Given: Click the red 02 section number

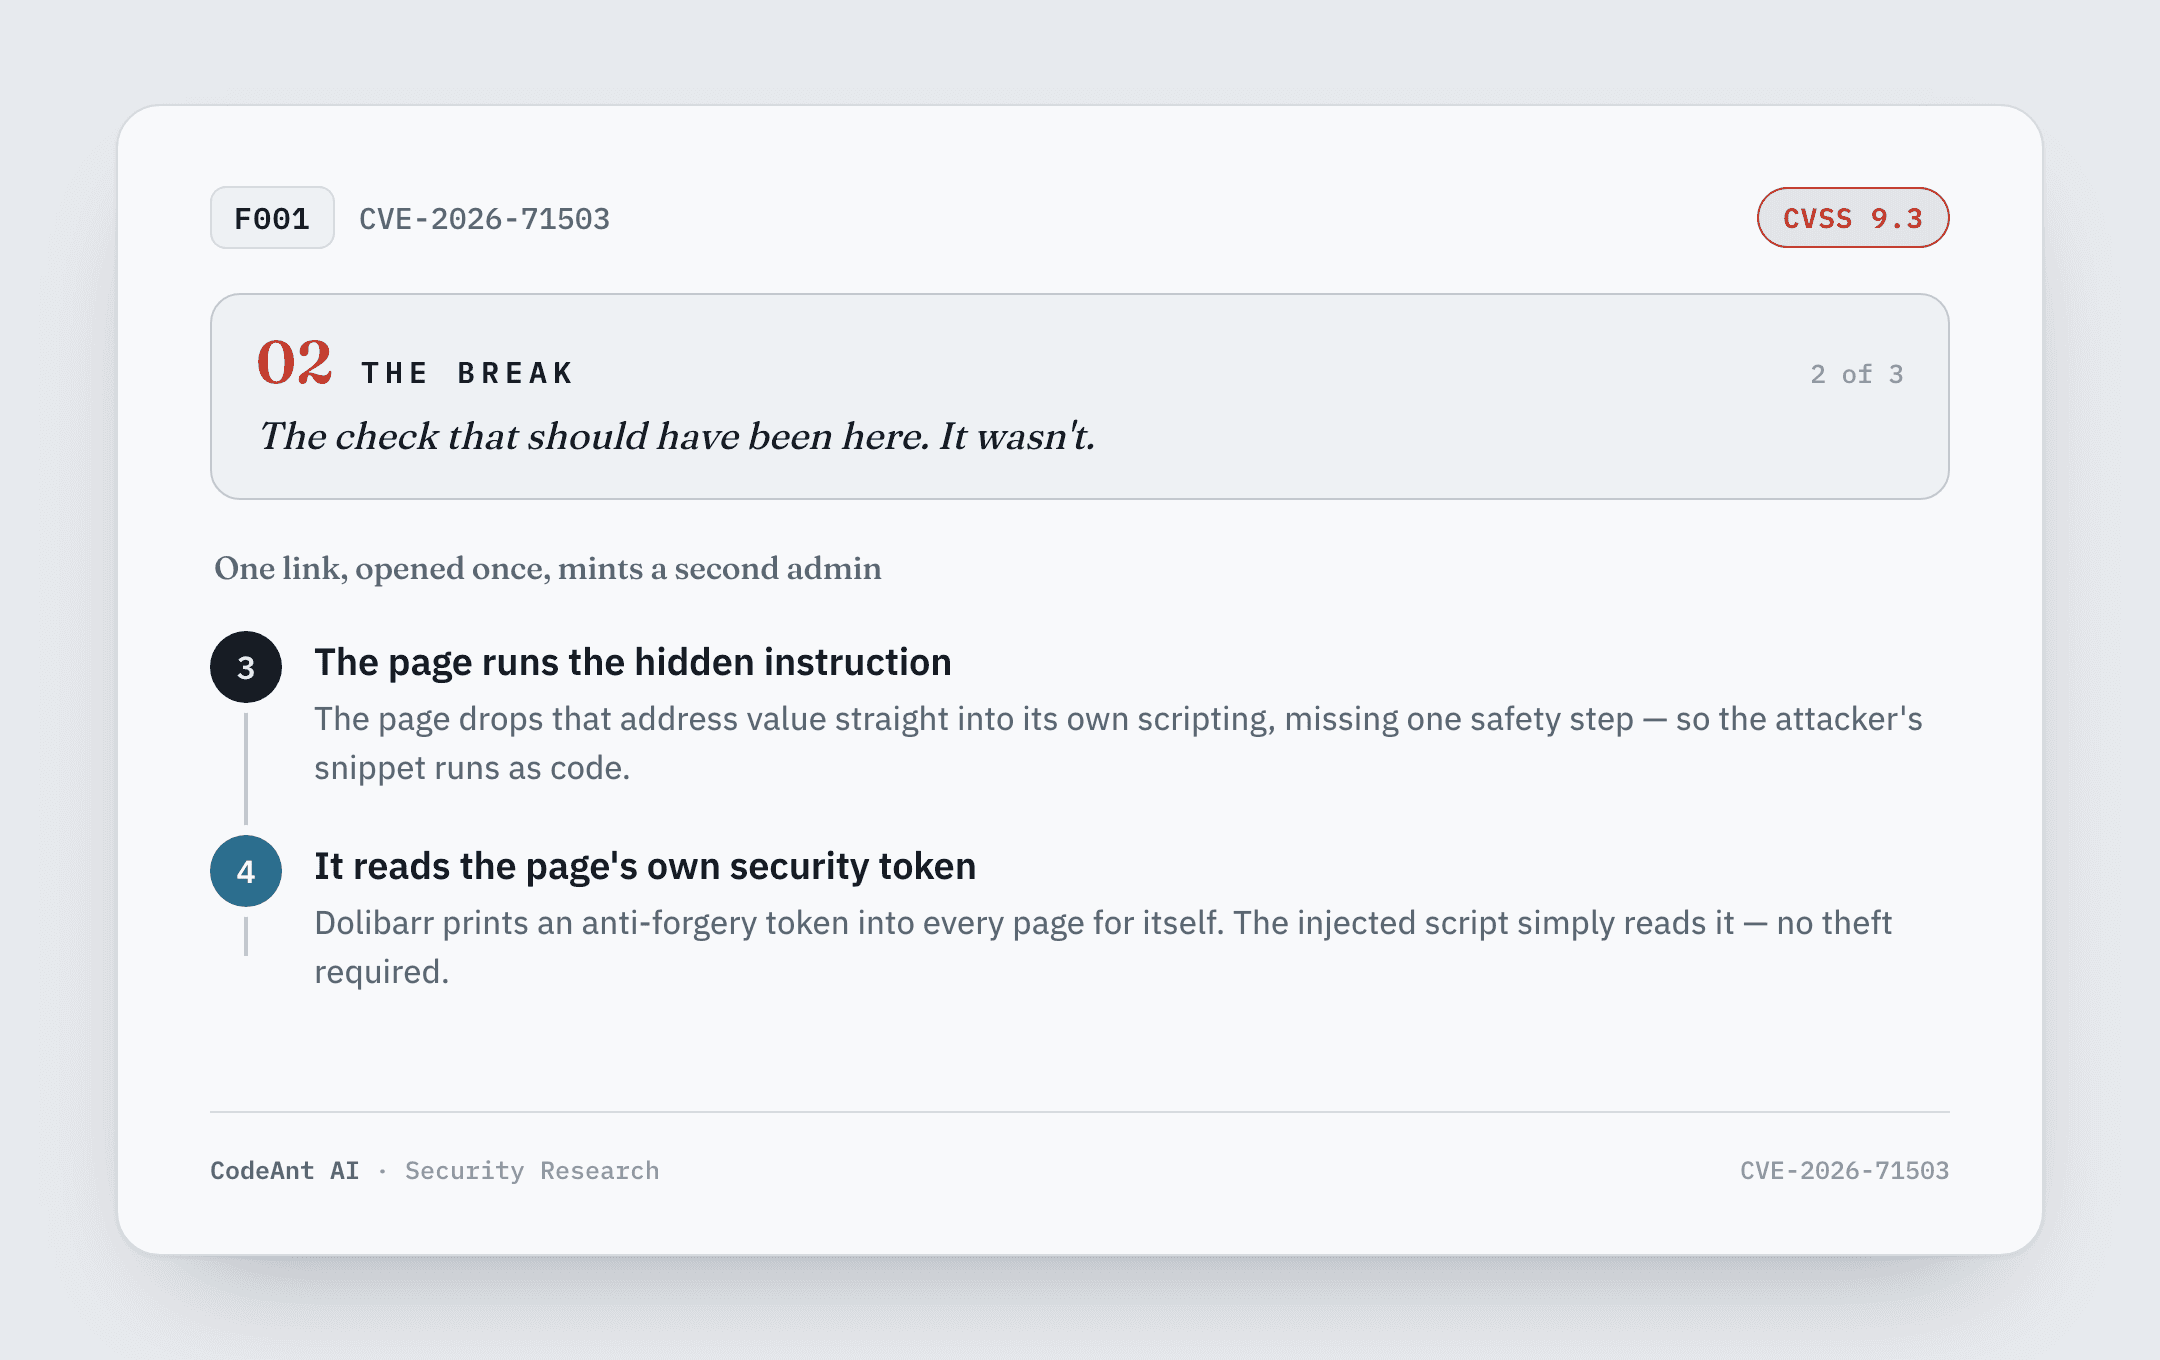Looking at the screenshot, I should 294,362.
